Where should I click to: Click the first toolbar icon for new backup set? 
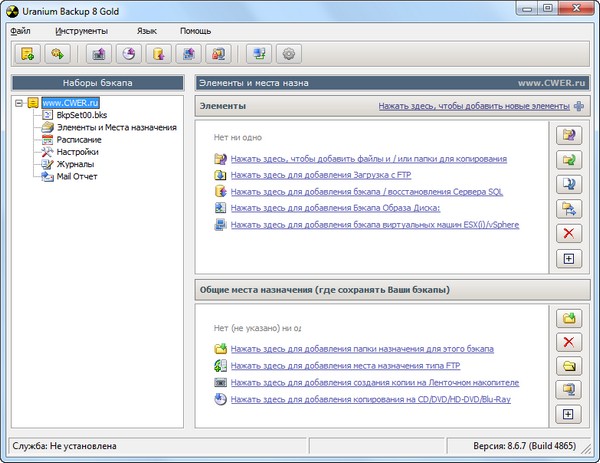pos(28,54)
